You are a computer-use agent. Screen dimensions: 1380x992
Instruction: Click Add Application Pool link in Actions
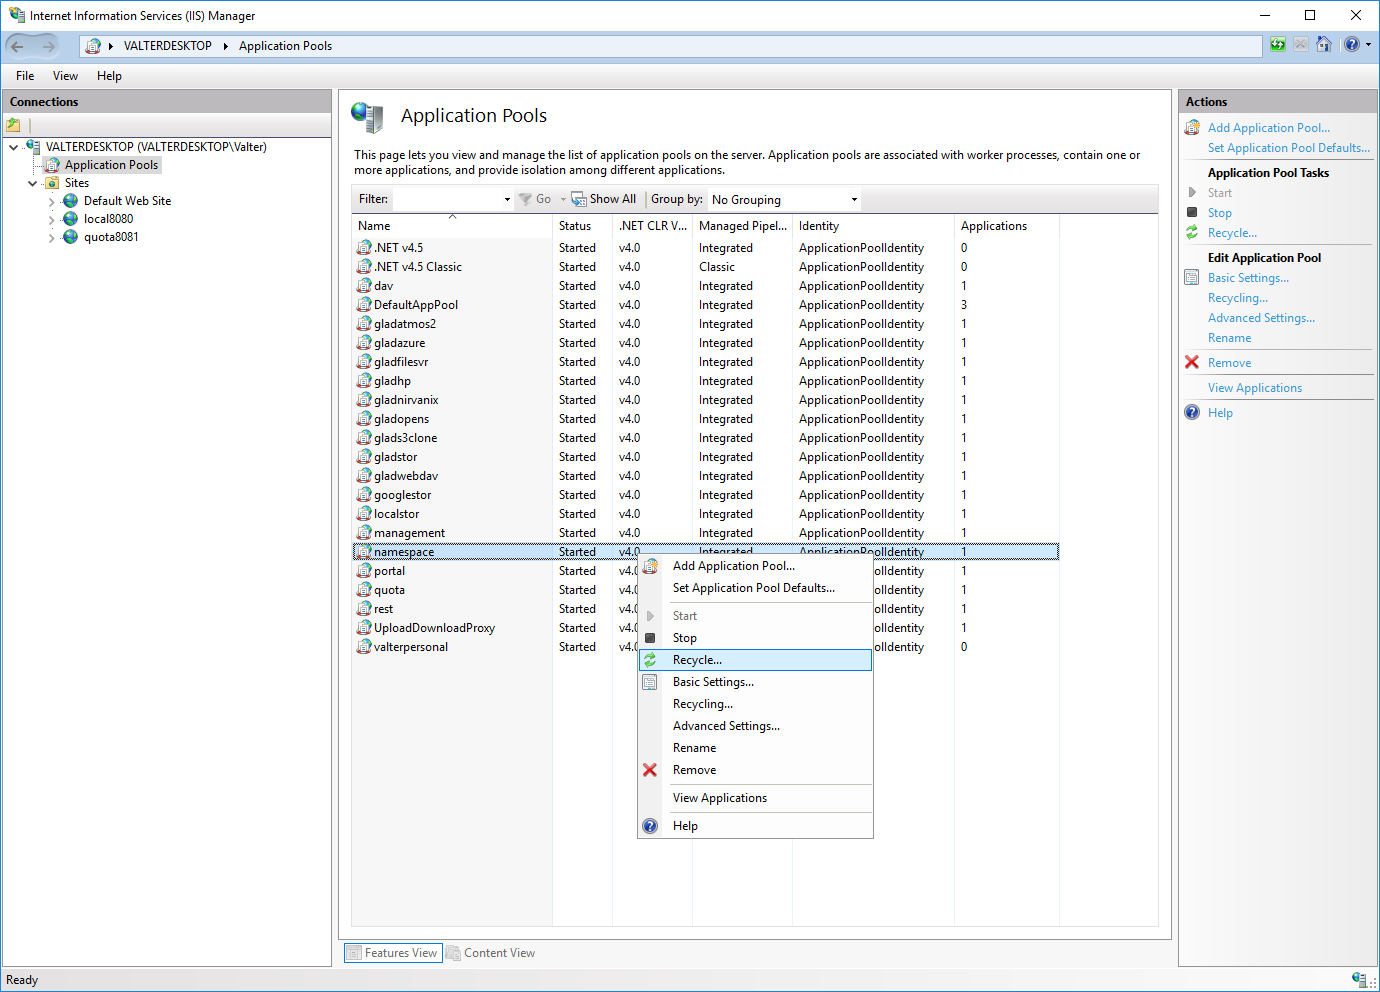pyautogui.click(x=1268, y=128)
